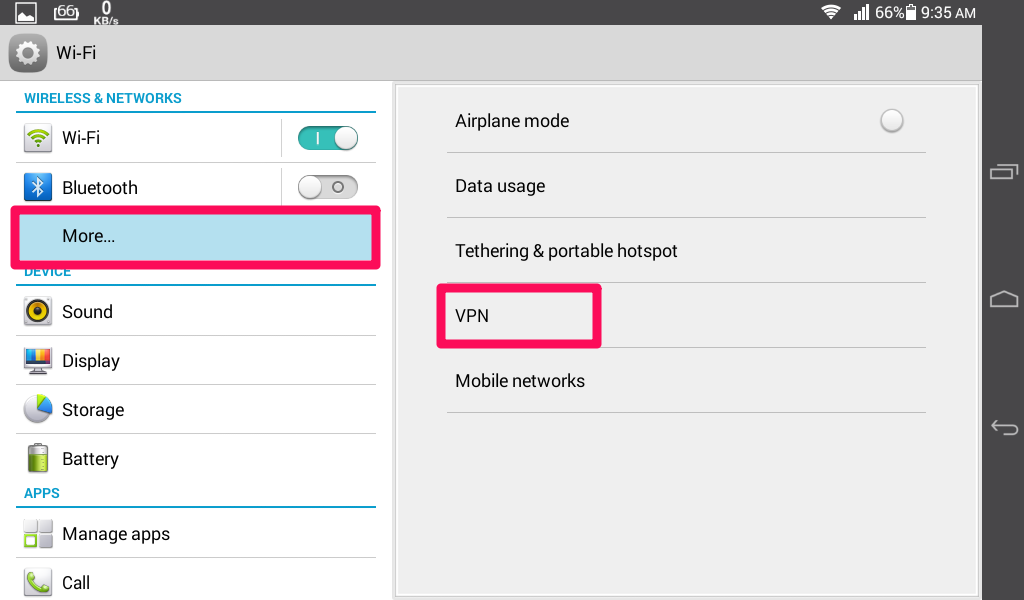
Task: Tap the WIRELESS & NETWORKS section header
Action: pyautogui.click(x=103, y=99)
